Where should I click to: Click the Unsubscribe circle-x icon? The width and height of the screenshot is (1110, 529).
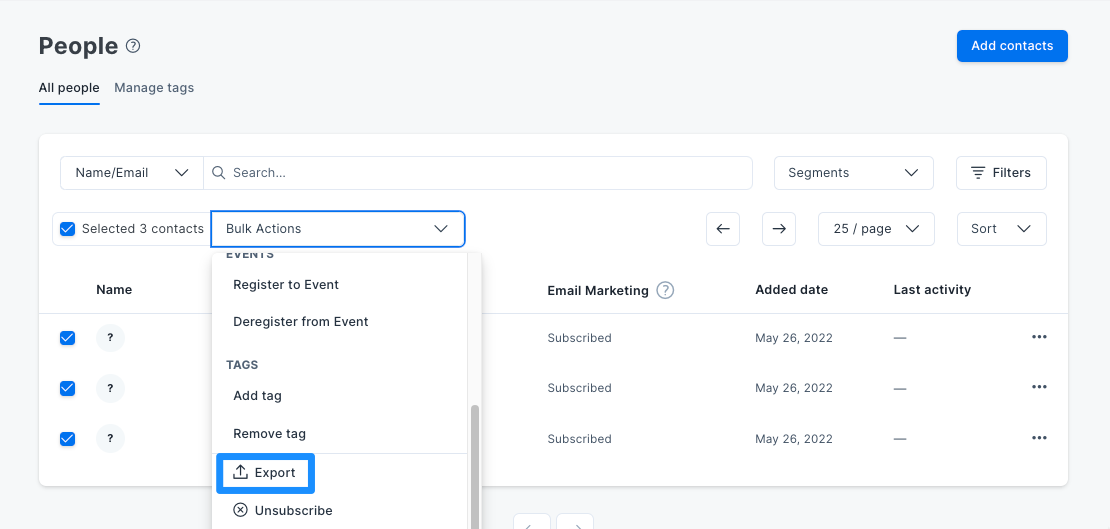(x=241, y=510)
